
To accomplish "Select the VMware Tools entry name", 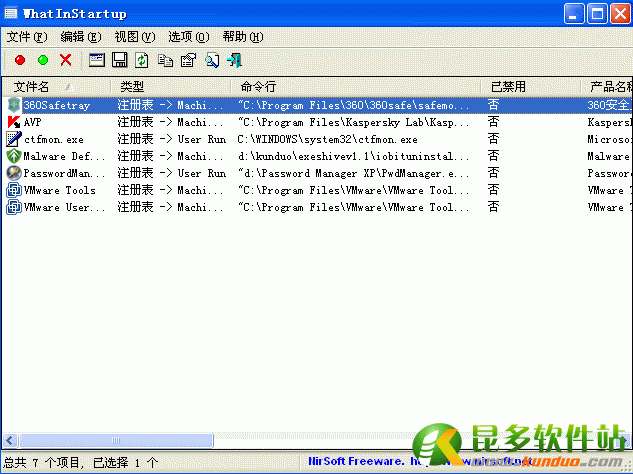I will 59,190.
